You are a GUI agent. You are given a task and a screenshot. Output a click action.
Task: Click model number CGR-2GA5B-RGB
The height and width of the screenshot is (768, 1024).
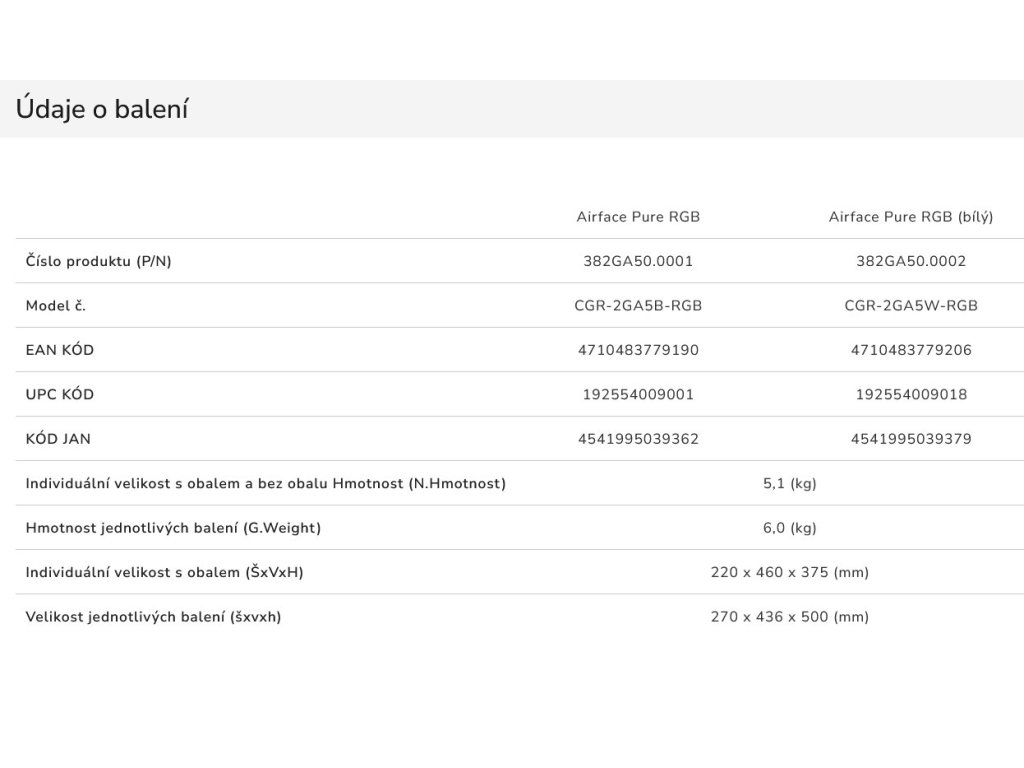638,305
